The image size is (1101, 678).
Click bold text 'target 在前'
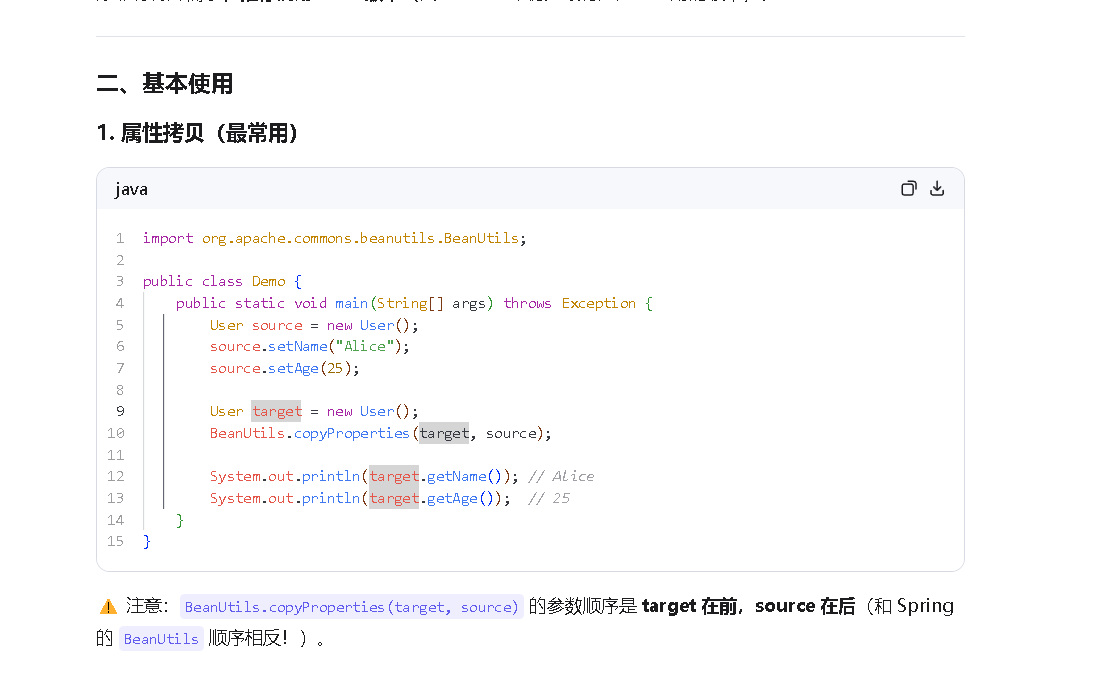coord(689,606)
